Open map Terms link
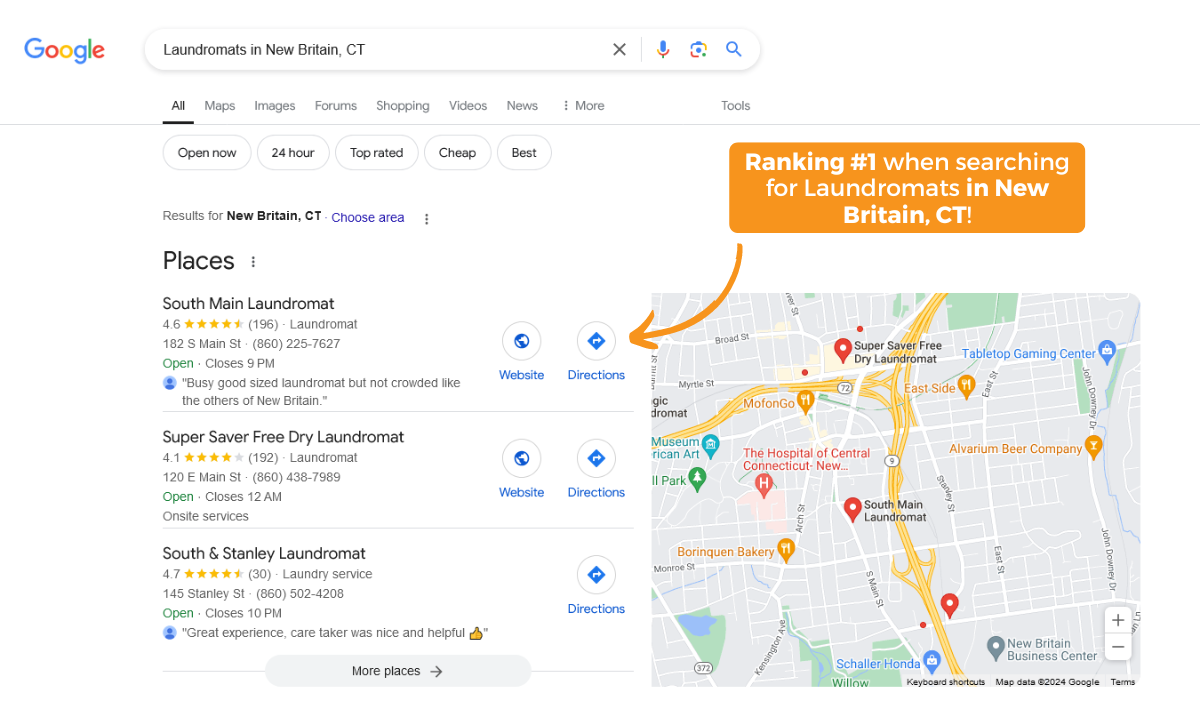The height and width of the screenshot is (728, 1200). [x=1122, y=682]
